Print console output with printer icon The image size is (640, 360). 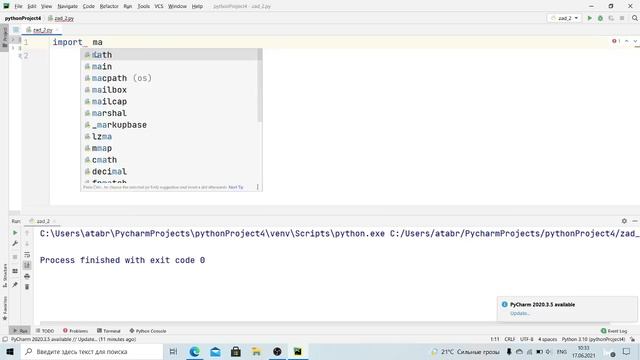[27, 276]
